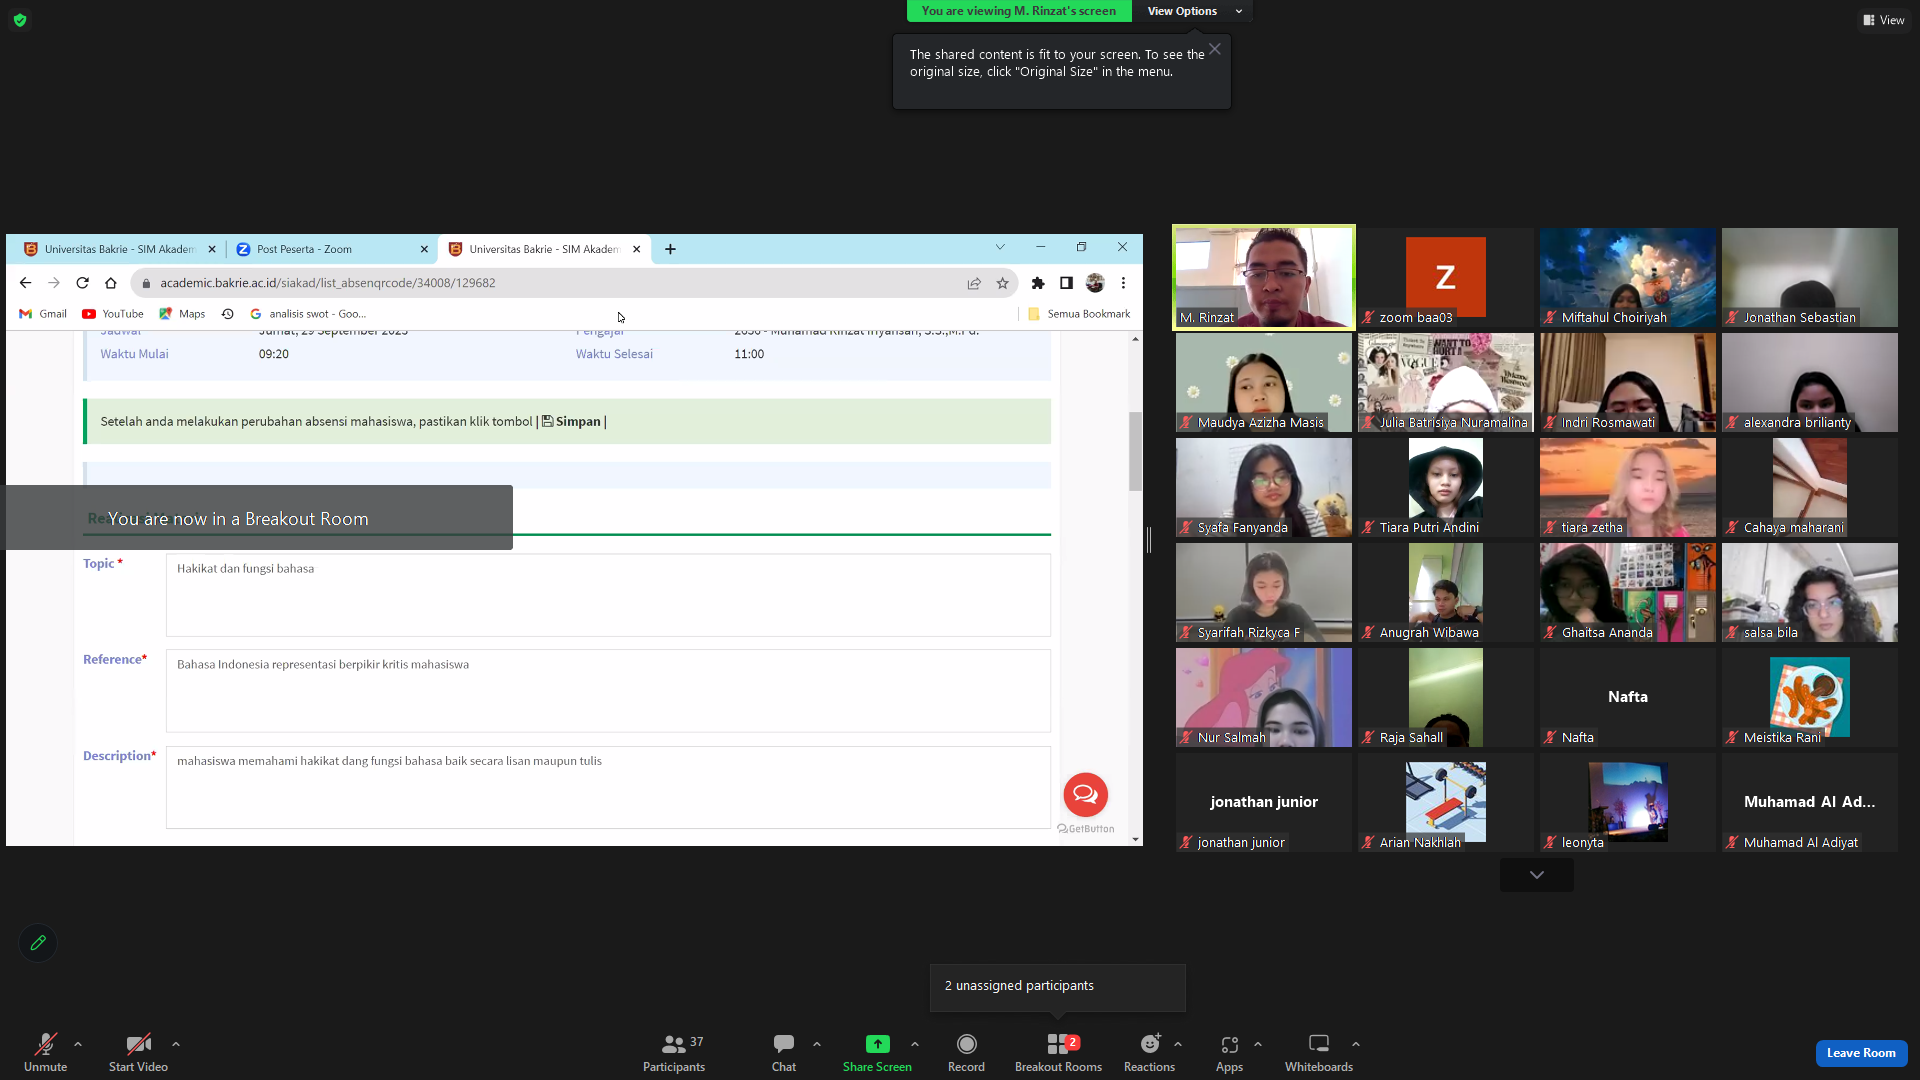Image resolution: width=1920 pixels, height=1080 pixels.
Task: Open the Semua Bookmark folder
Action: [x=1079, y=314]
